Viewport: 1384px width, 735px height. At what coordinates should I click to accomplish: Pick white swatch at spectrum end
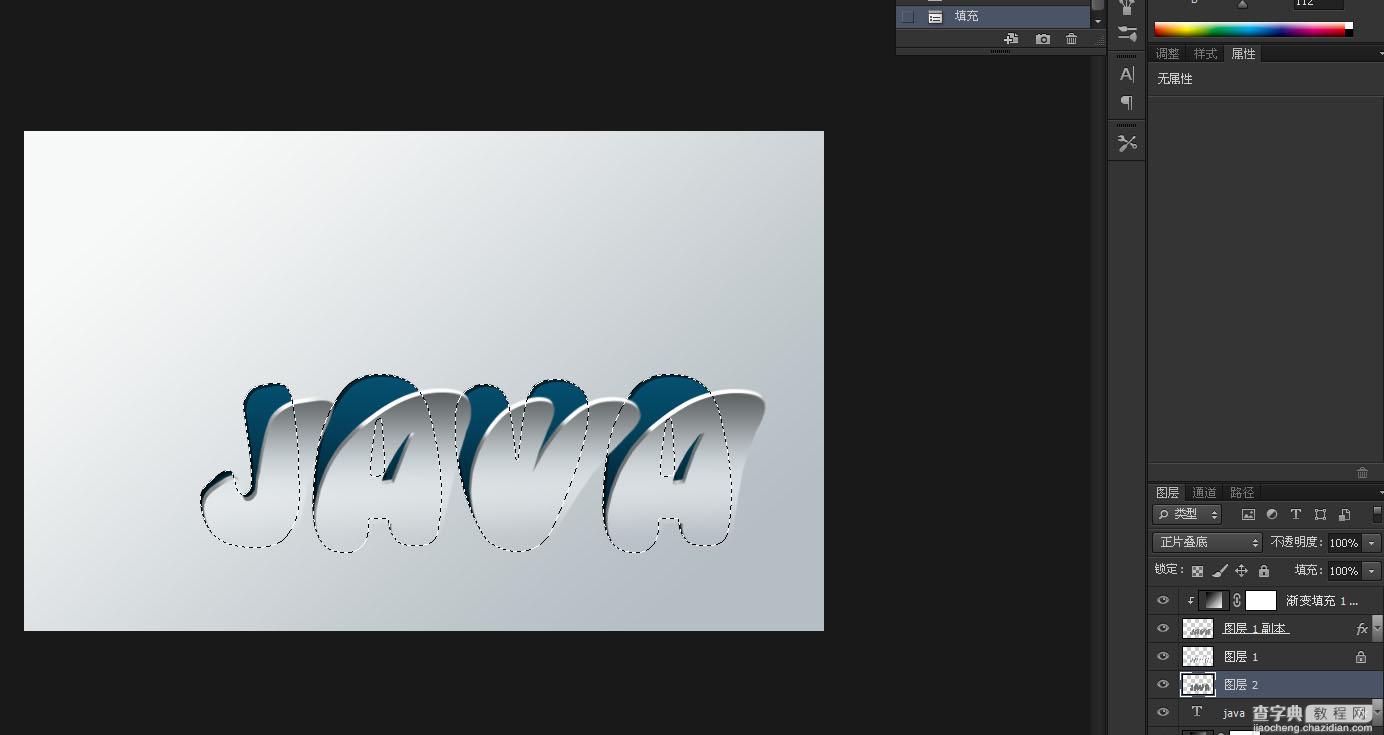(1349, 26)
